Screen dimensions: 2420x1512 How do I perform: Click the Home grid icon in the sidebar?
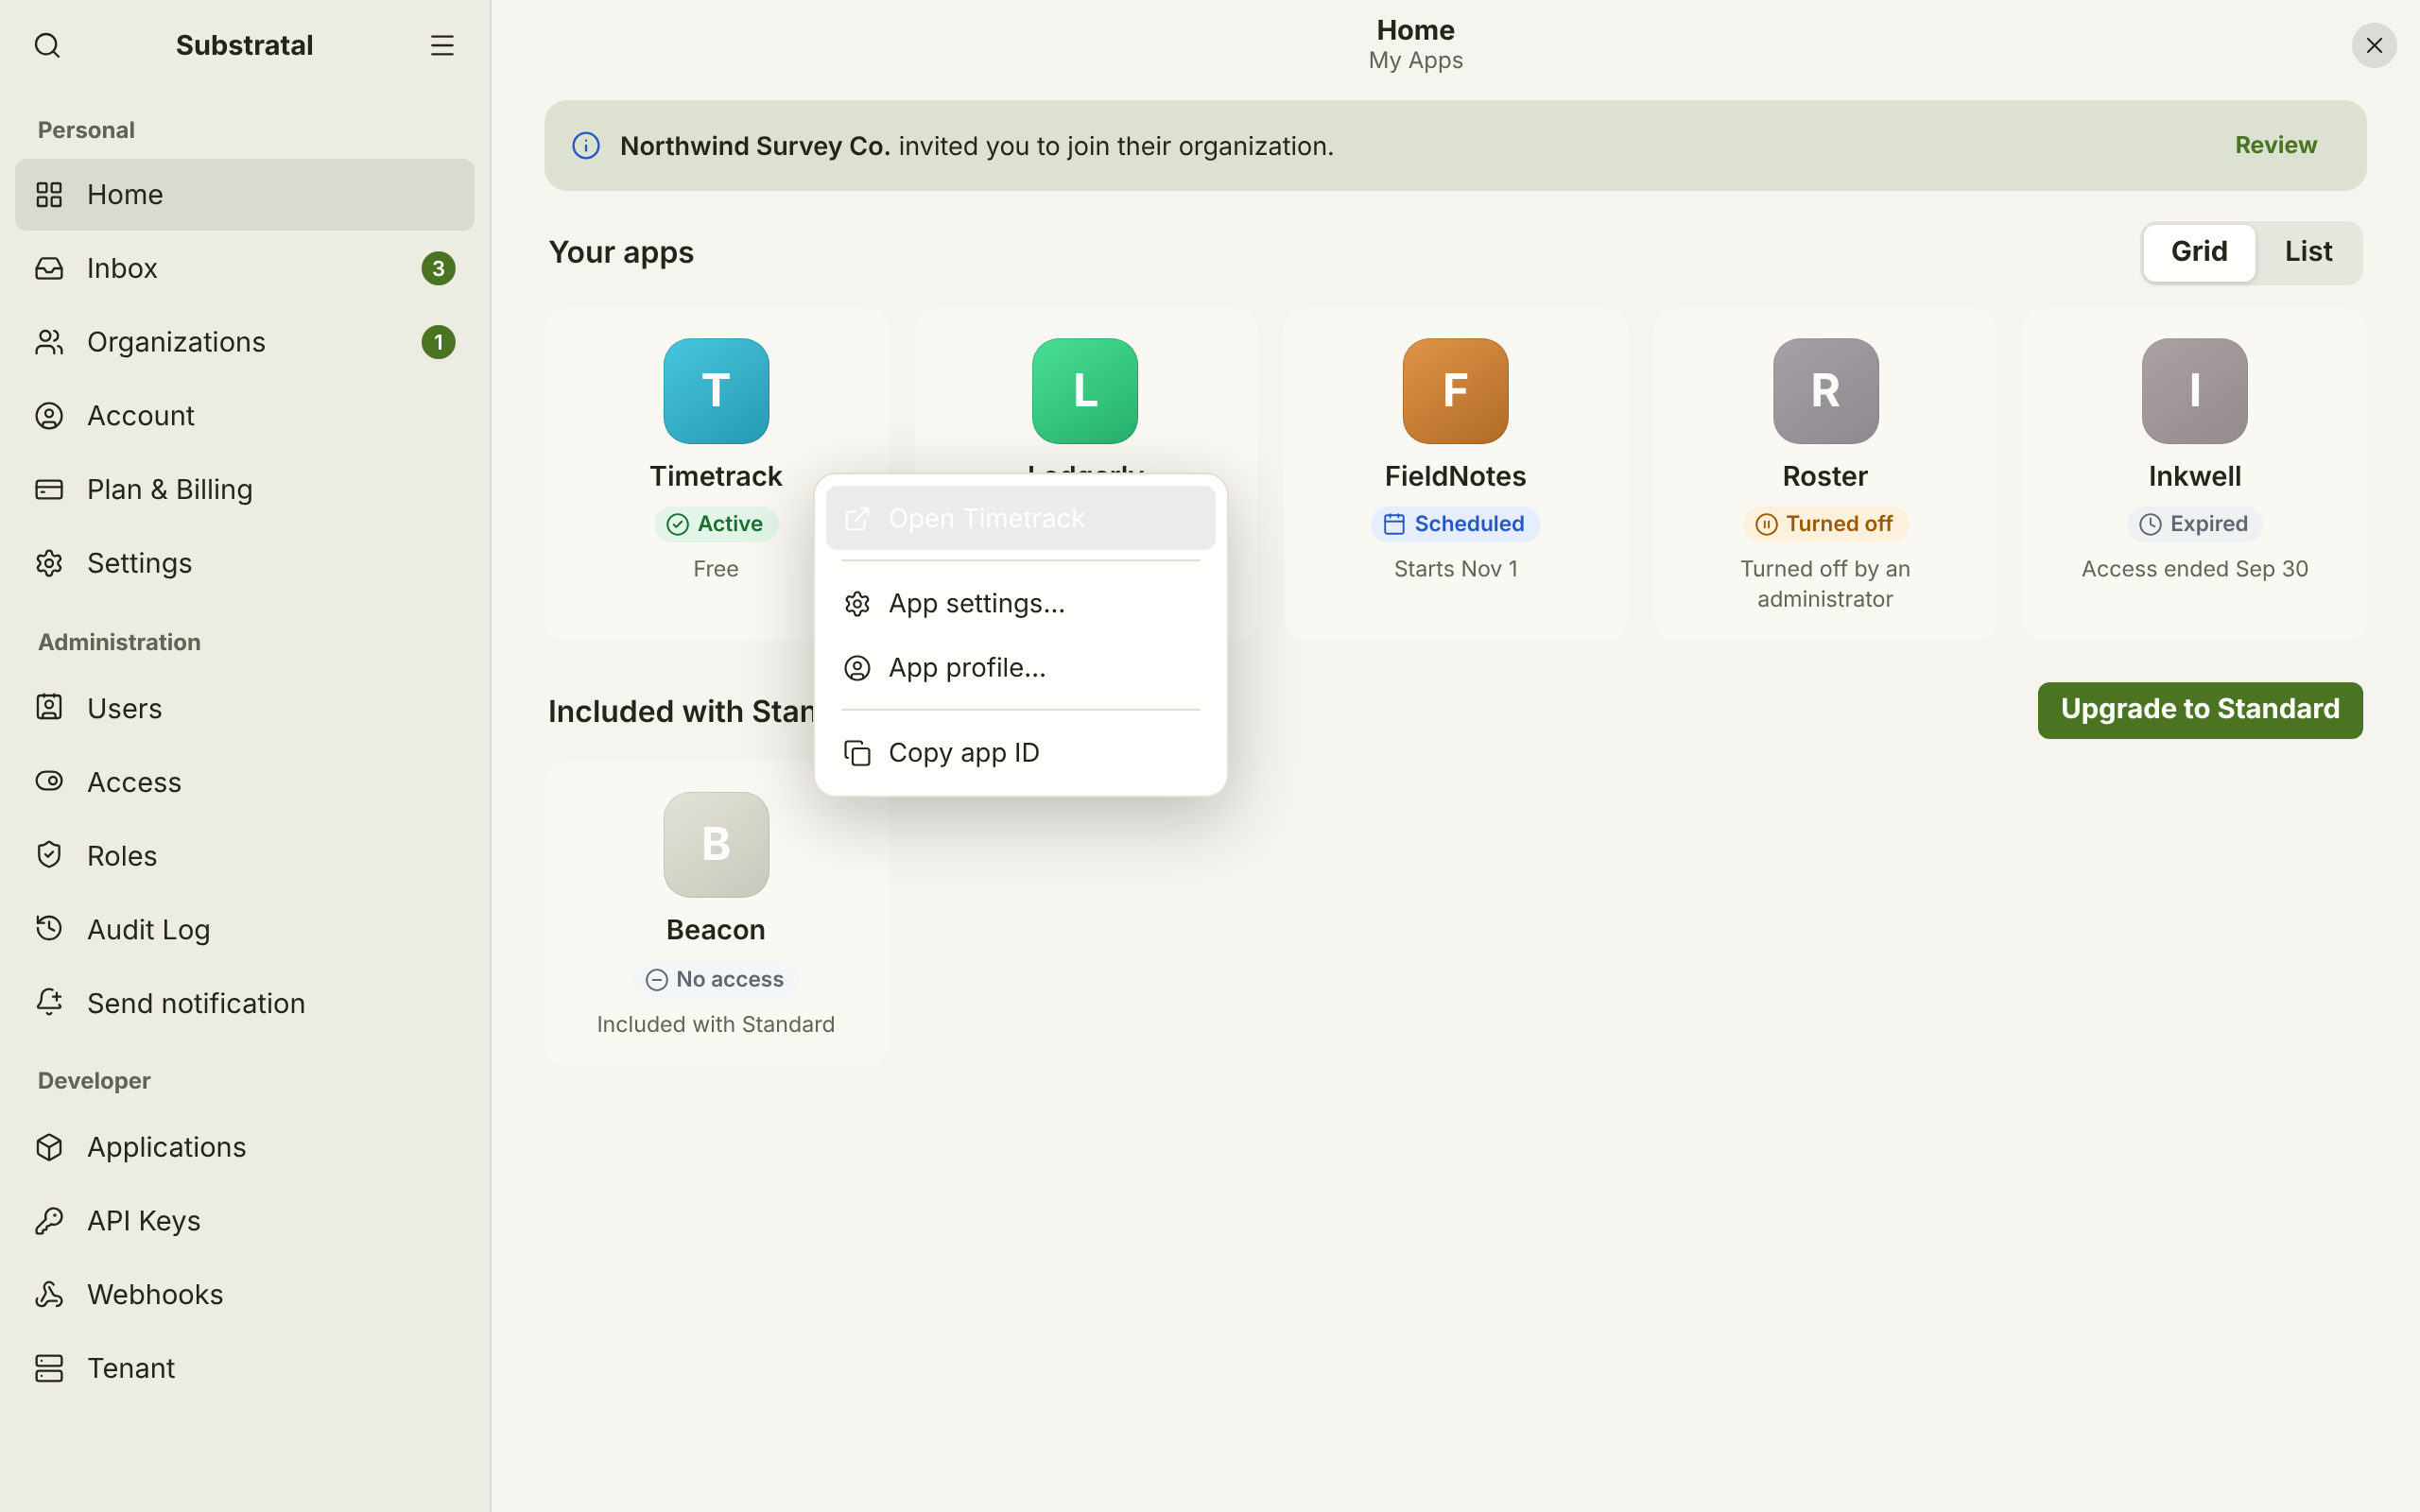49,194
